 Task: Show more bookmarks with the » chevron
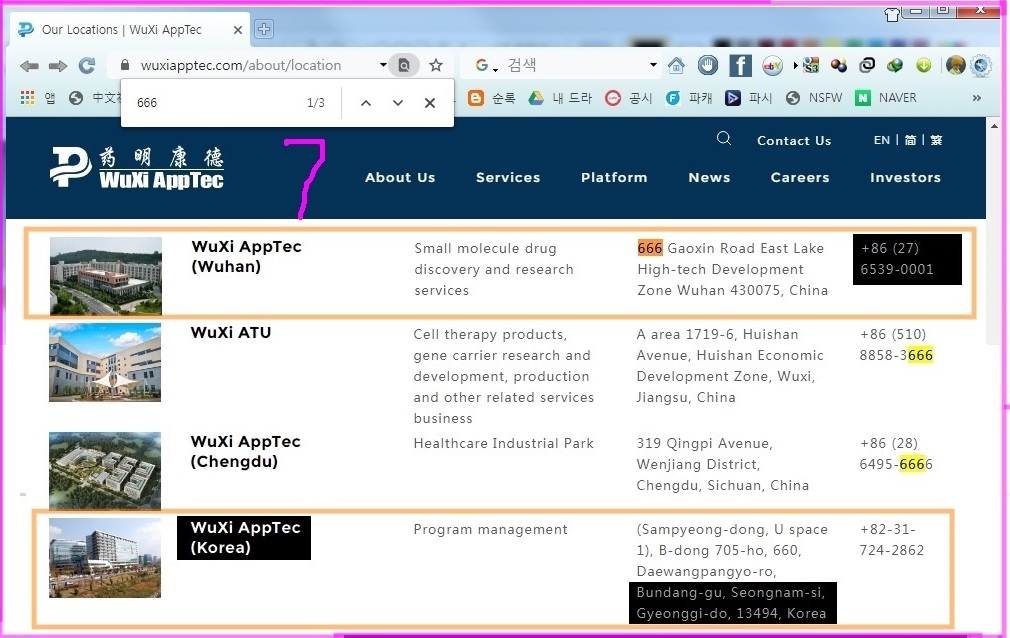point(977,98)
